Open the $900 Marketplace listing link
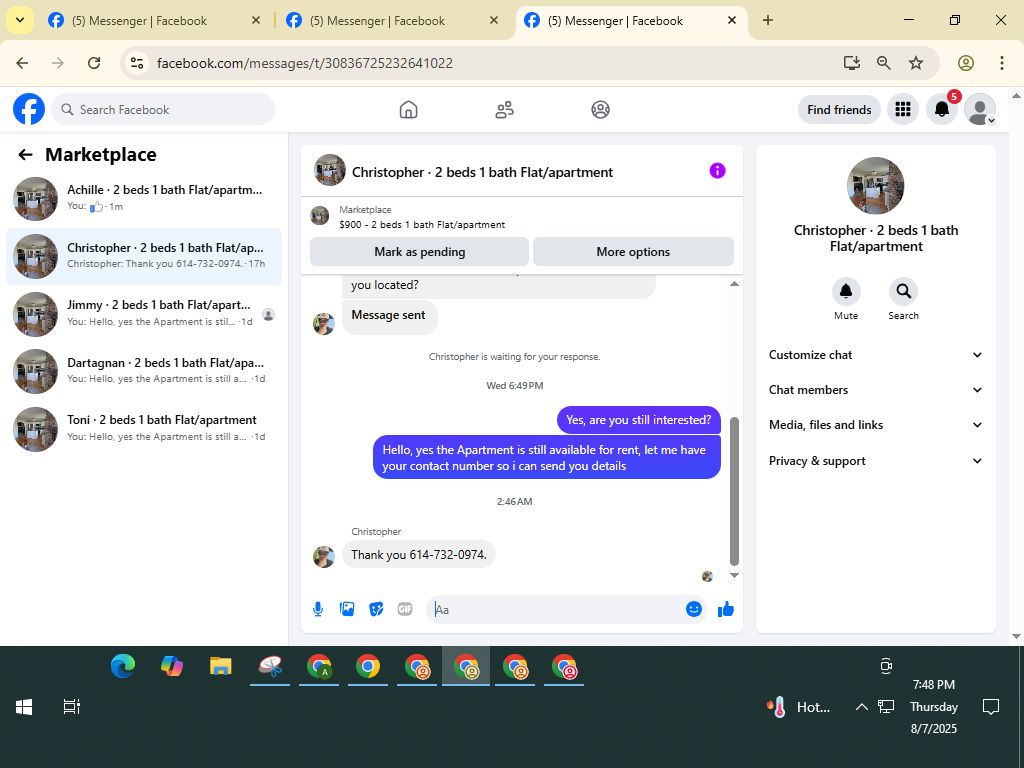The height and width of the screenshot is (768, 1024). click(x=422, y=225)
